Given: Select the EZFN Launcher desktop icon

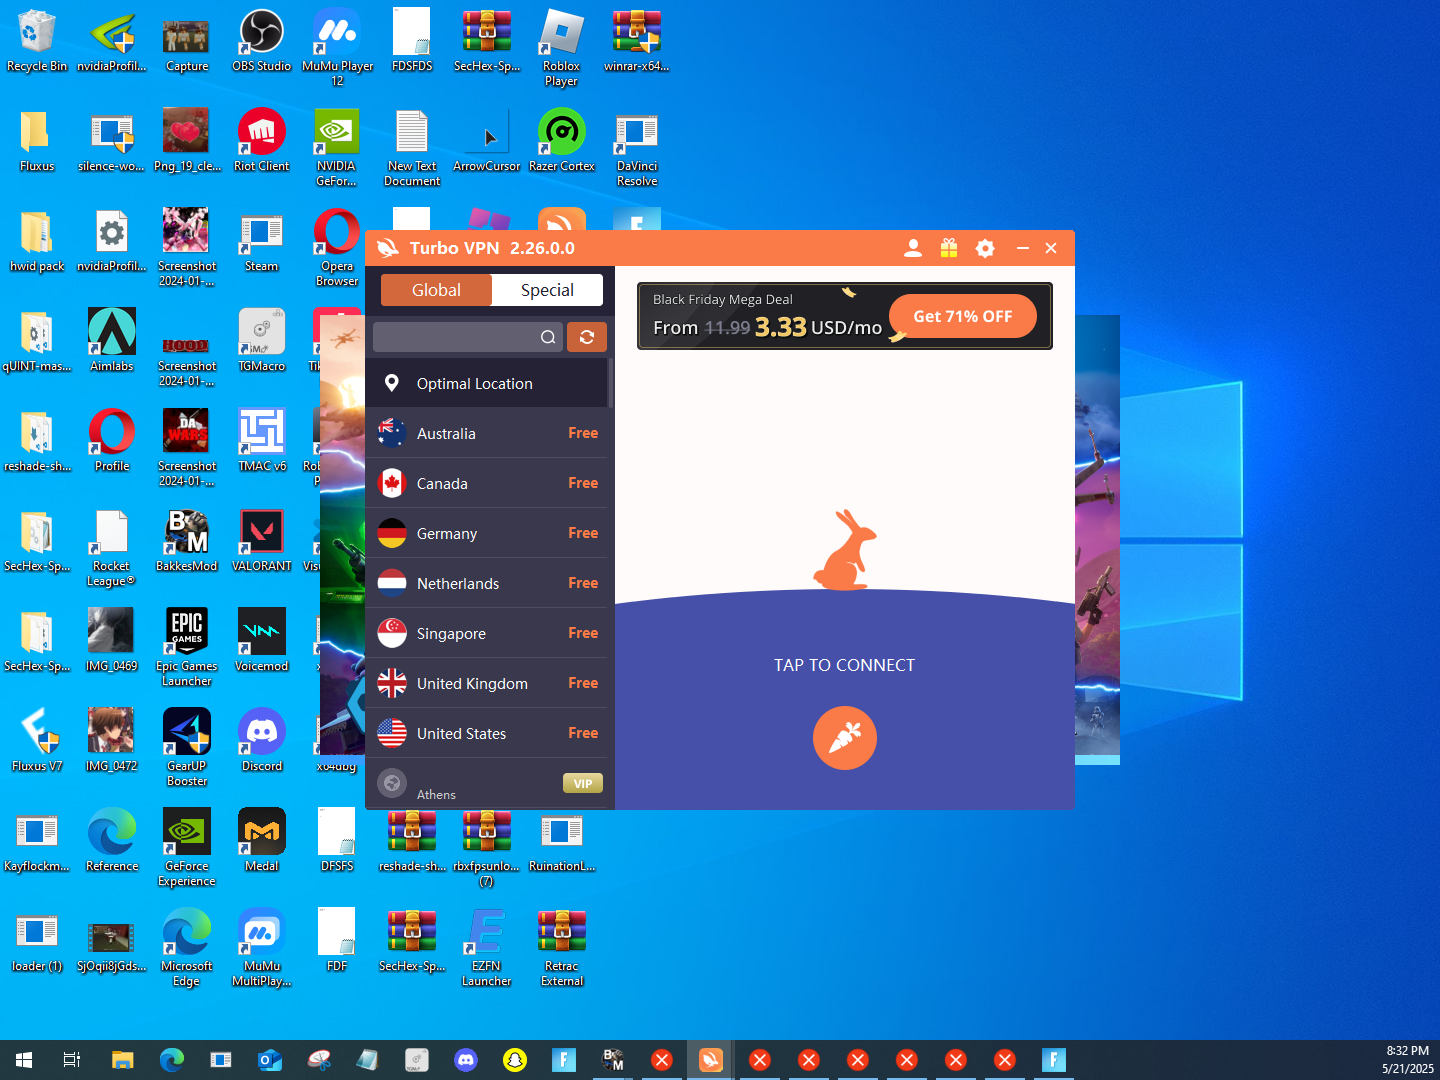Looking at the screenshot, I should tap(487, 948).
